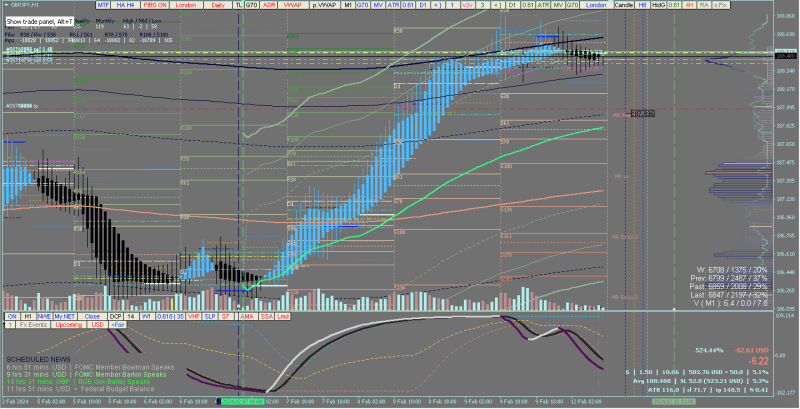Viewport: 800px width, 409px height.
Task: Click the blue 0.61 button
Action: click(408, 5)
